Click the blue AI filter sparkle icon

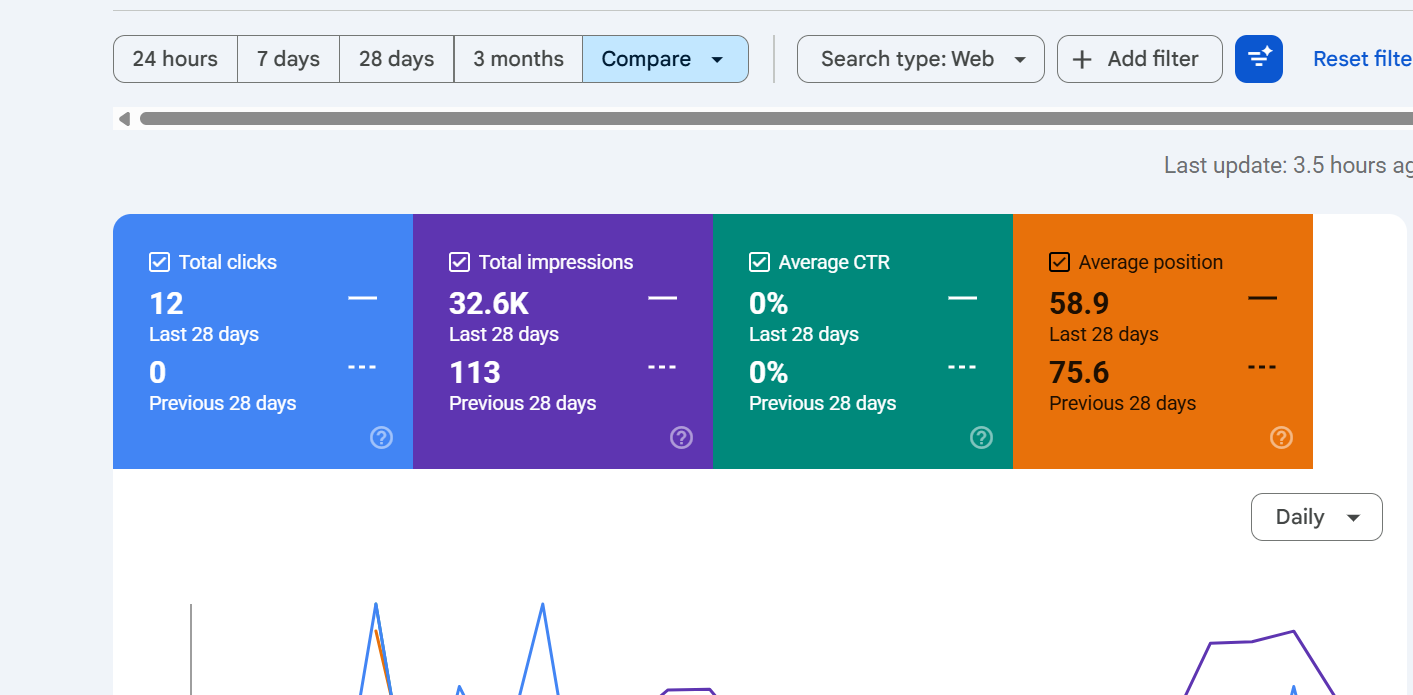(1259, 59)
